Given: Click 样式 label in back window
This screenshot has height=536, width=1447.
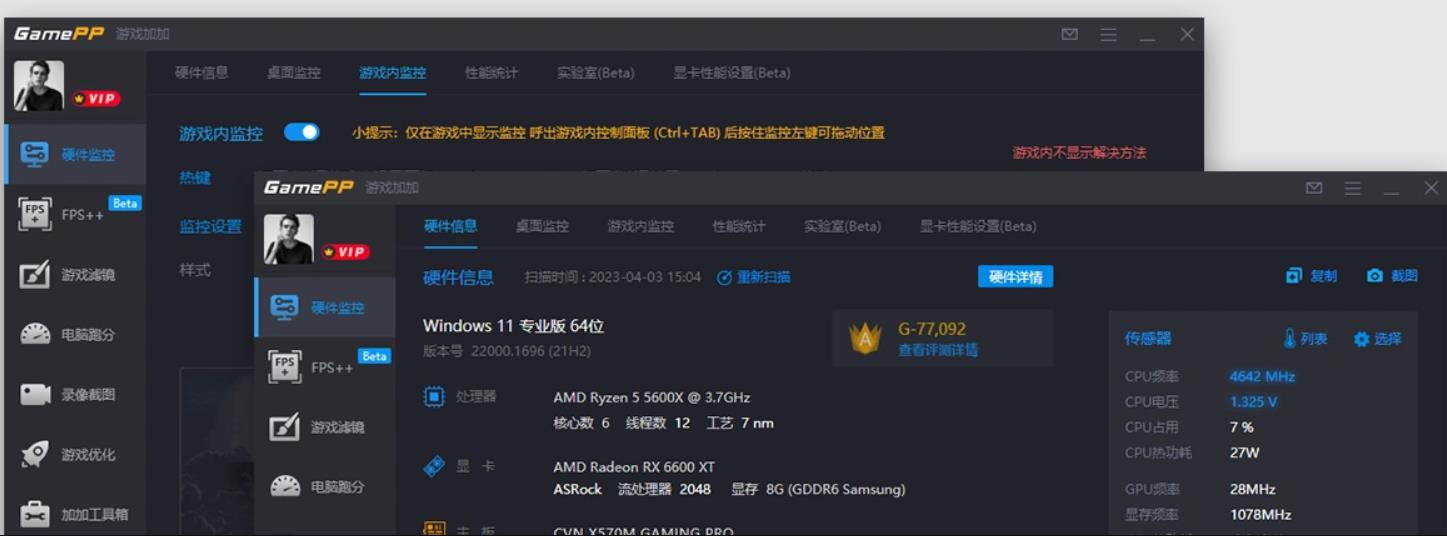Looking at the screenshot, I should coord(194,270).
